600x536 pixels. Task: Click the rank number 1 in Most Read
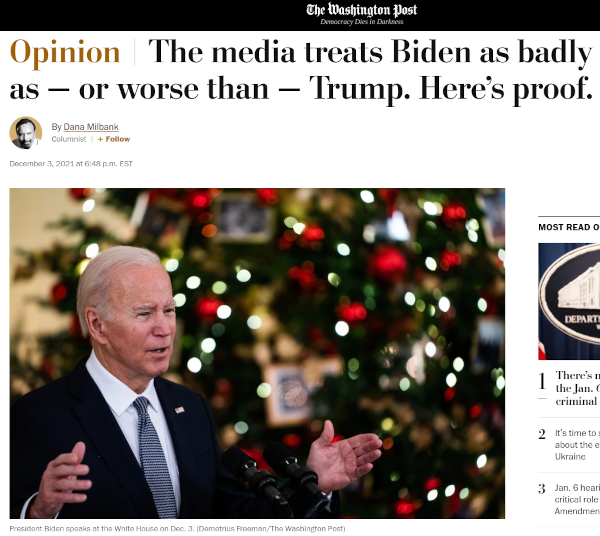(x=542, y=381)
